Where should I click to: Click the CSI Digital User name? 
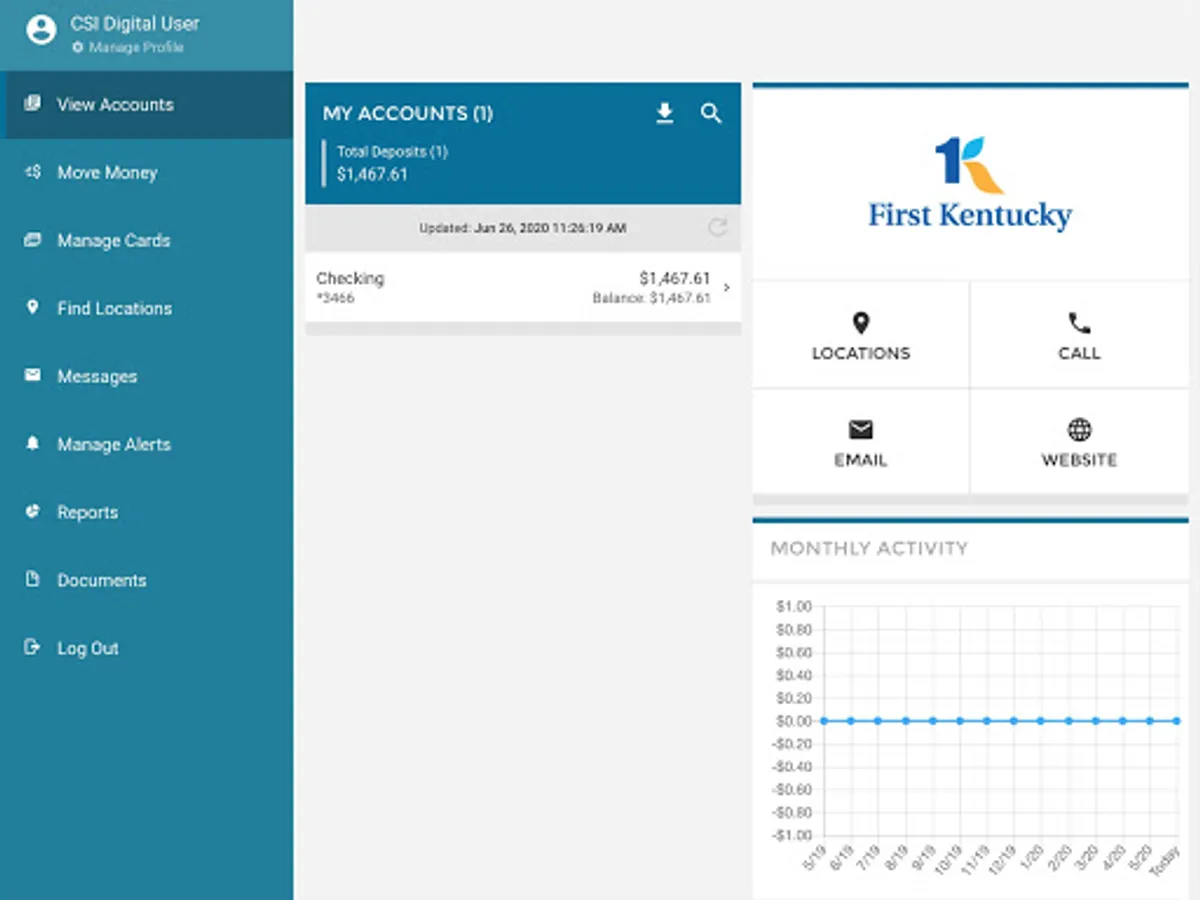pyautogui.click(x=135, y=23)
